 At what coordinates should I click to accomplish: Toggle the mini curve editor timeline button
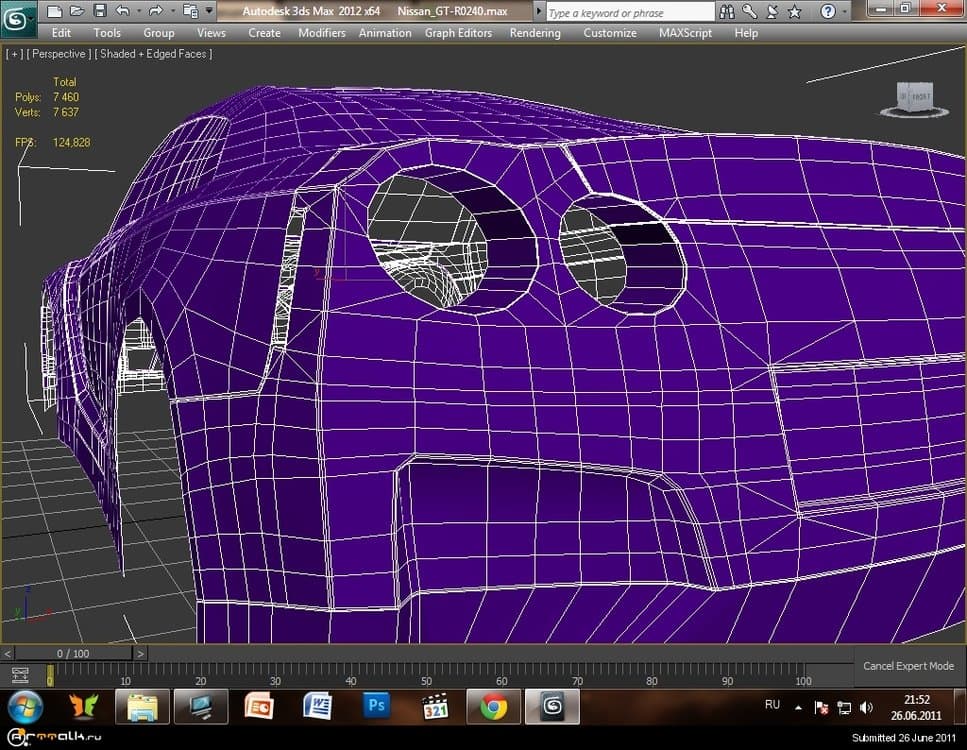click(x=19, y=675)
